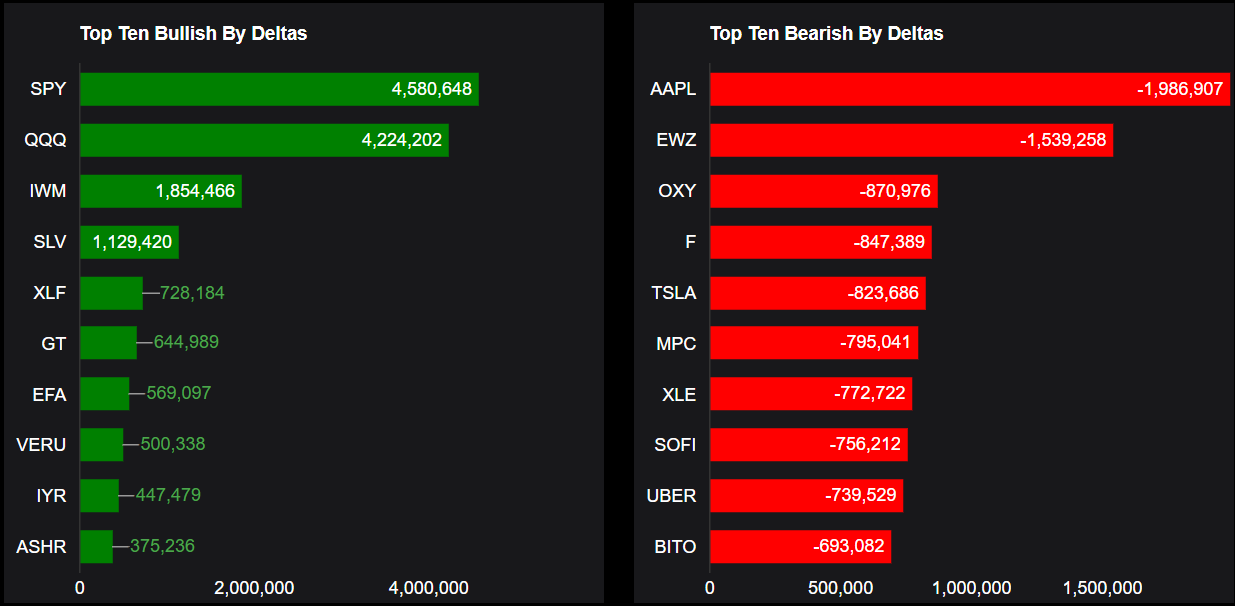Select the SOFI red bar

point(808,444)
